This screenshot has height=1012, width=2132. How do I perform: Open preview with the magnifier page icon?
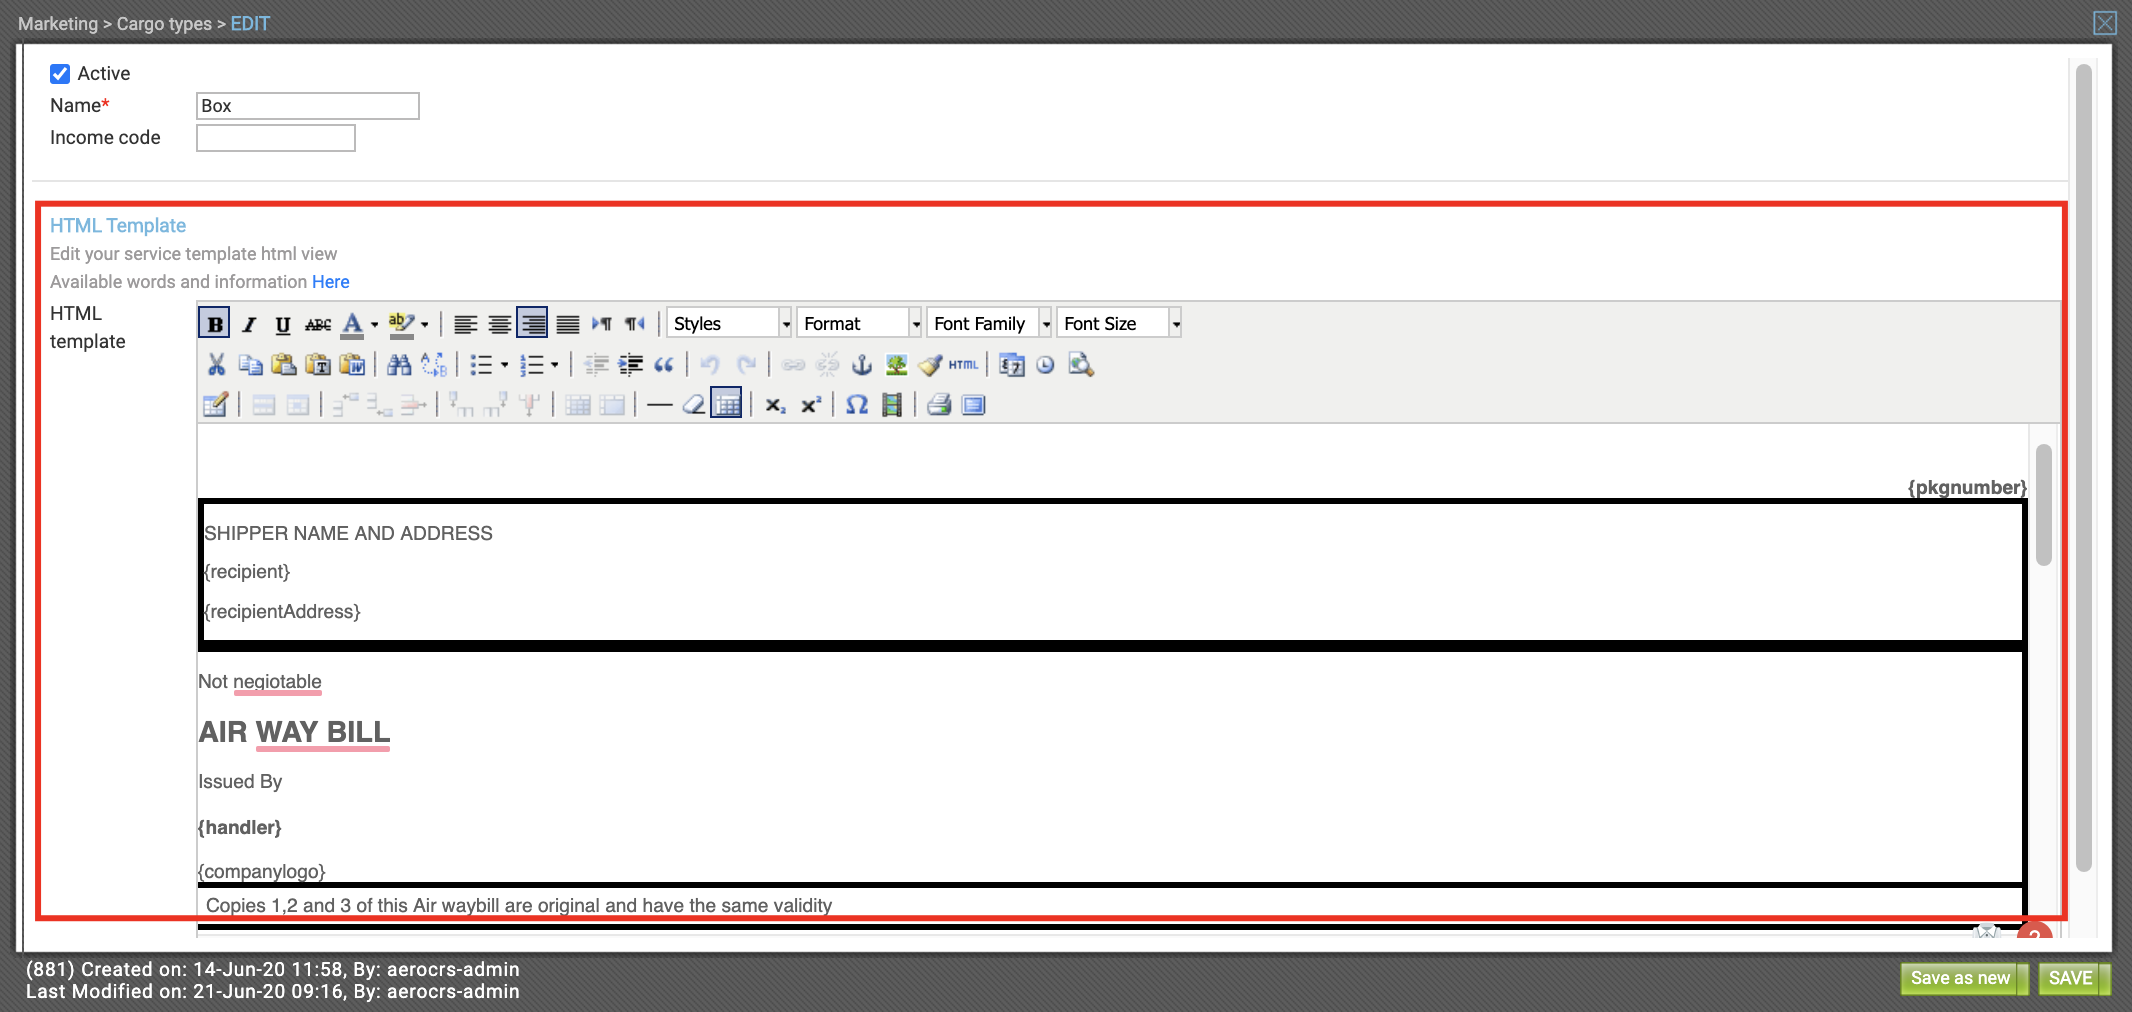[1080, 365]
